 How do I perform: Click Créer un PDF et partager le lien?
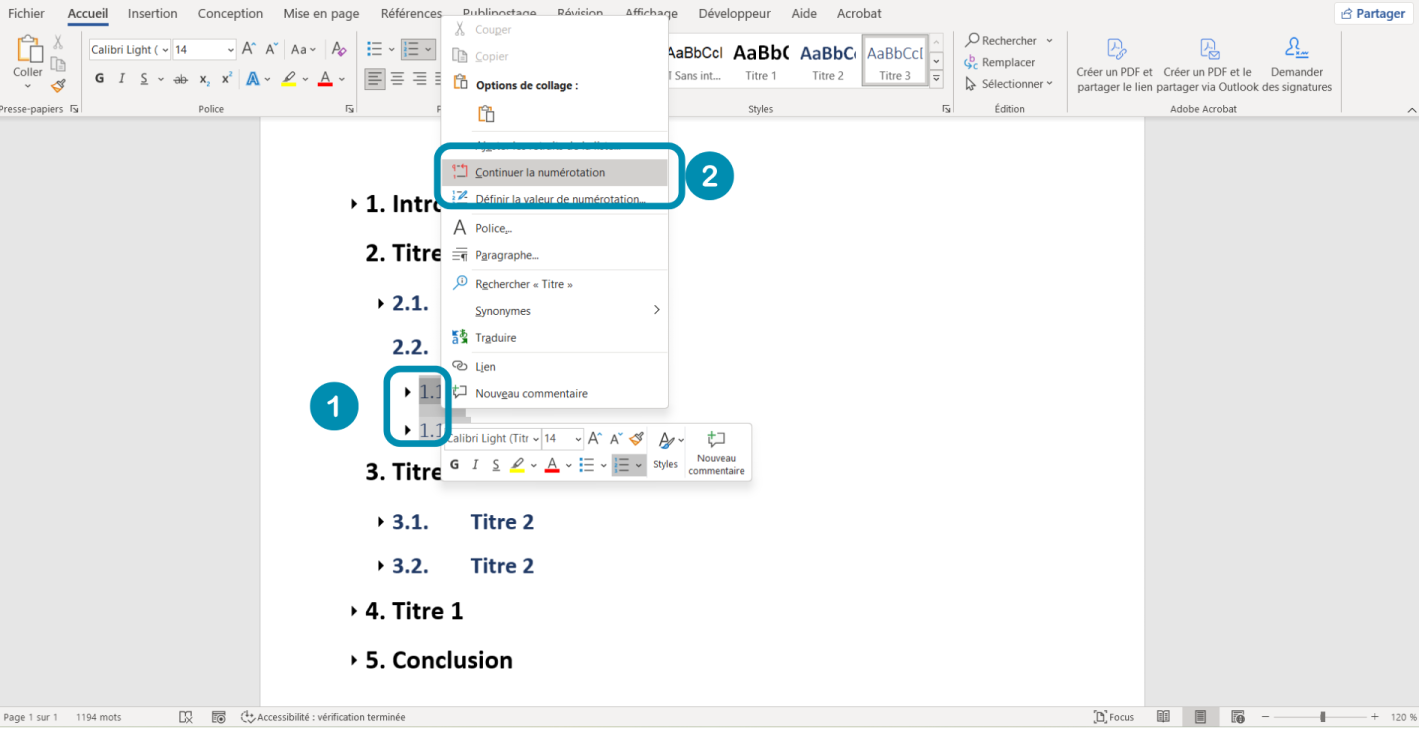1114,66
